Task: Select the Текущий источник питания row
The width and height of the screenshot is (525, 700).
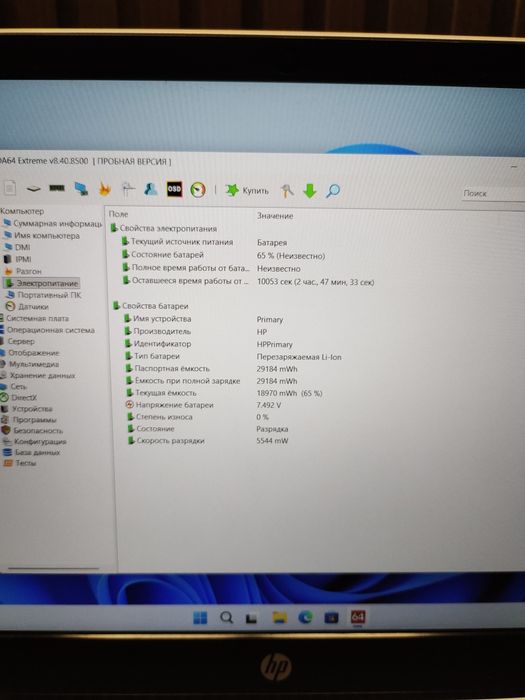Action: [x=177, y=242]
